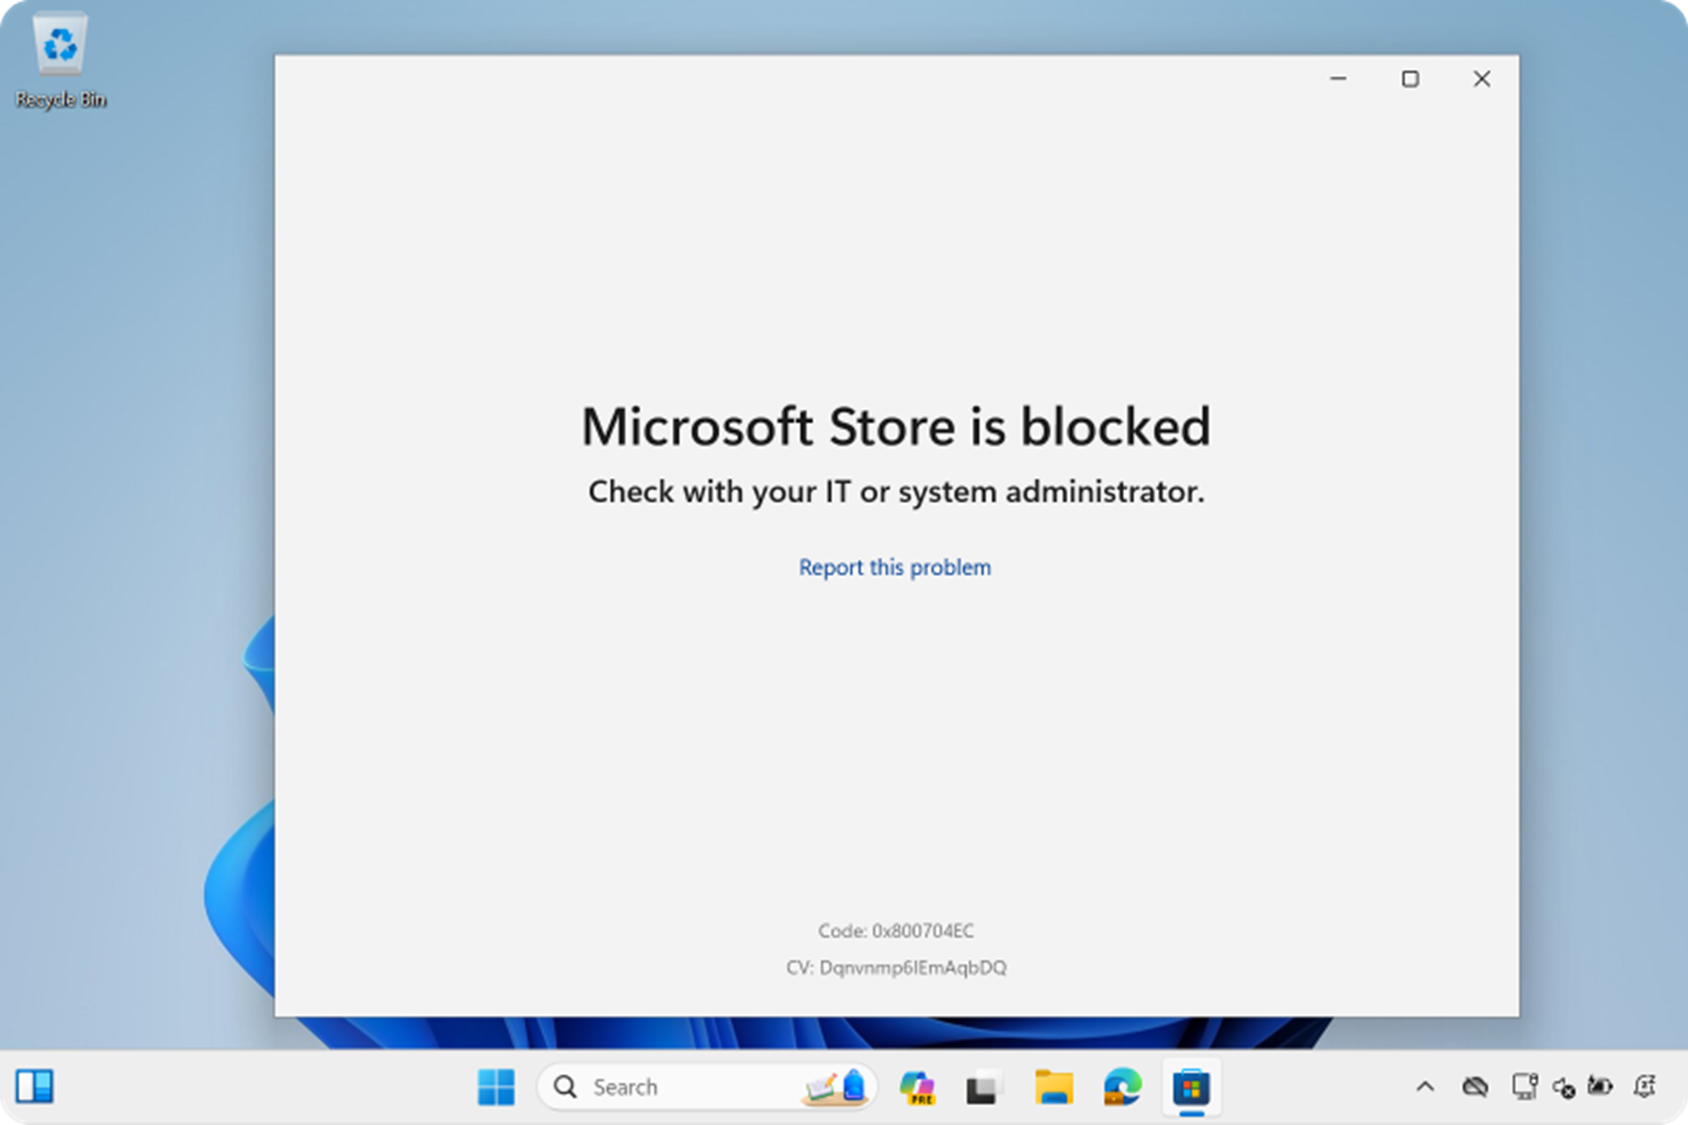1688x1125 pixels.
Task: Open the Start menu
Action: (x=497, y=1087)
